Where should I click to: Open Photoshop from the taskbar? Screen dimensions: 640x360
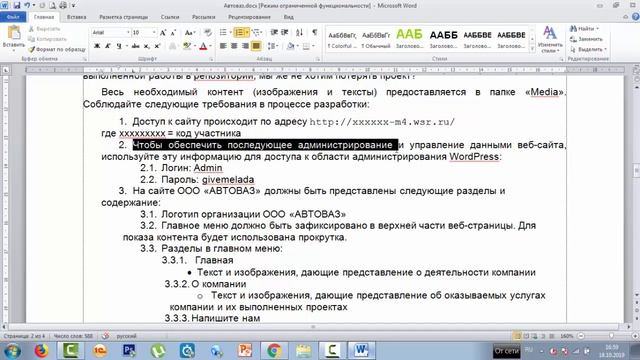point(129,350)
